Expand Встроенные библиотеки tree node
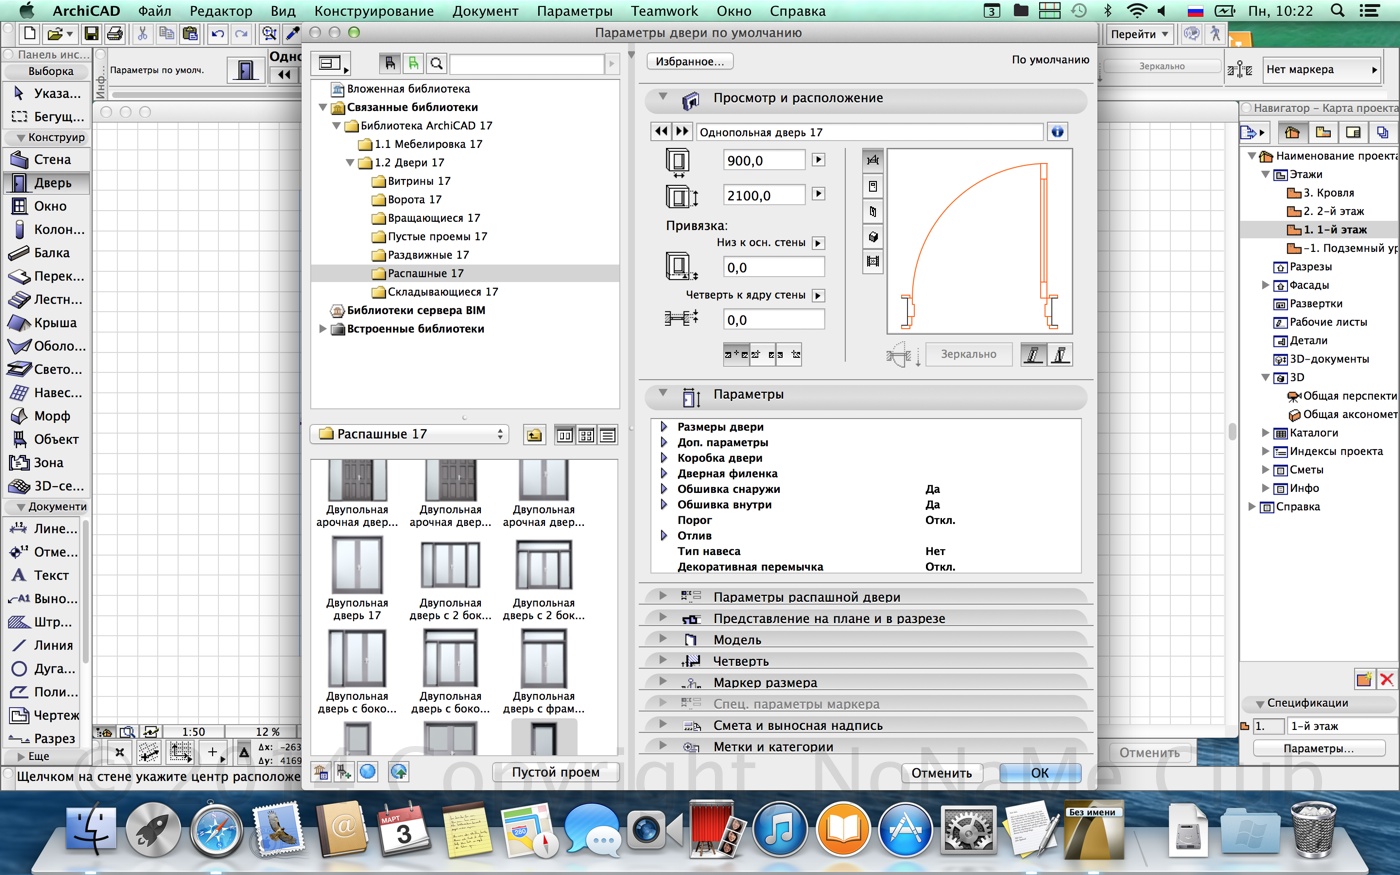 click(323, 329)
